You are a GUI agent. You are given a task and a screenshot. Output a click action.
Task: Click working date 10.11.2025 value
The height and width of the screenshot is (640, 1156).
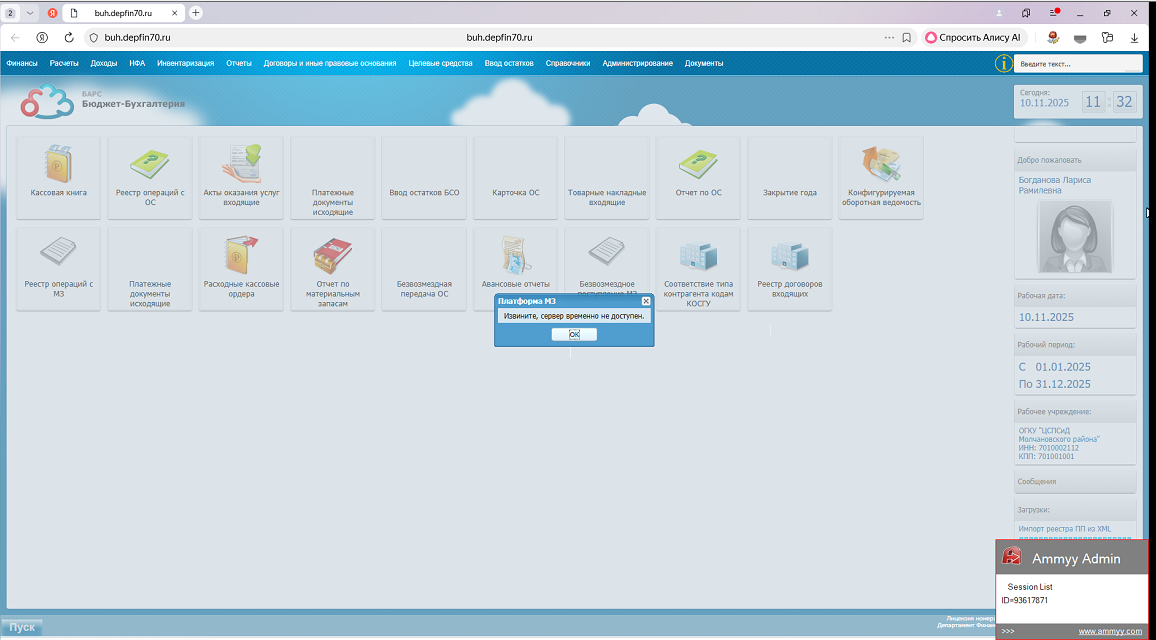pyautogui.click(x=1046, y=317)
